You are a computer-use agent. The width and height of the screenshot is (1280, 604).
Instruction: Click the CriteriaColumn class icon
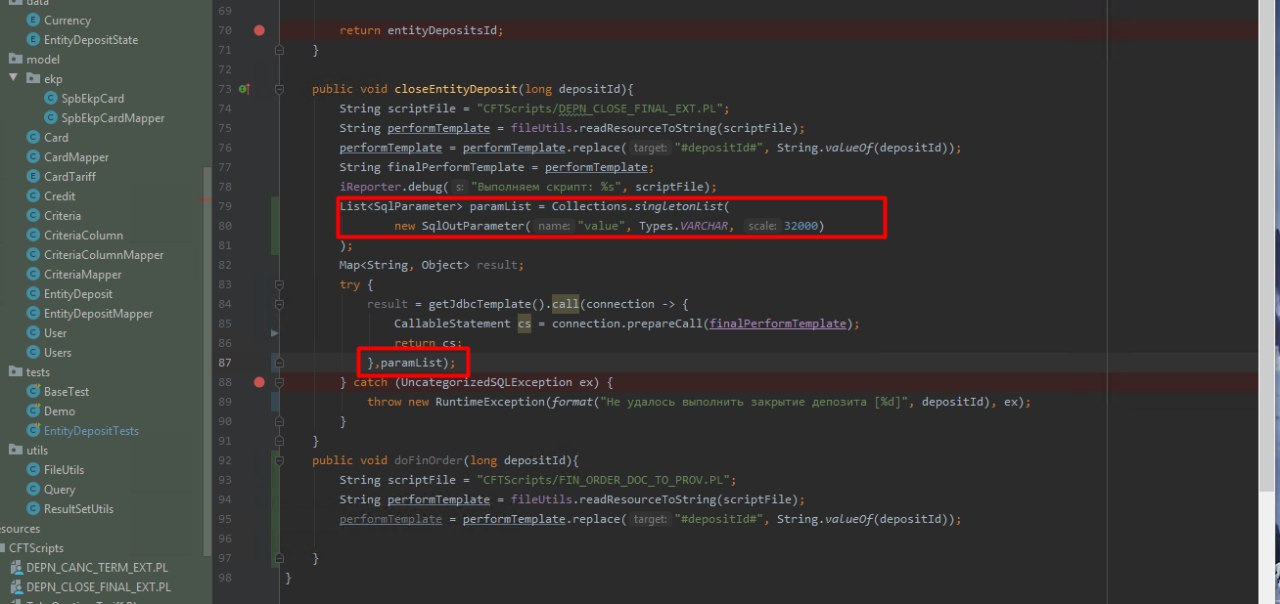tap(33, 235)
